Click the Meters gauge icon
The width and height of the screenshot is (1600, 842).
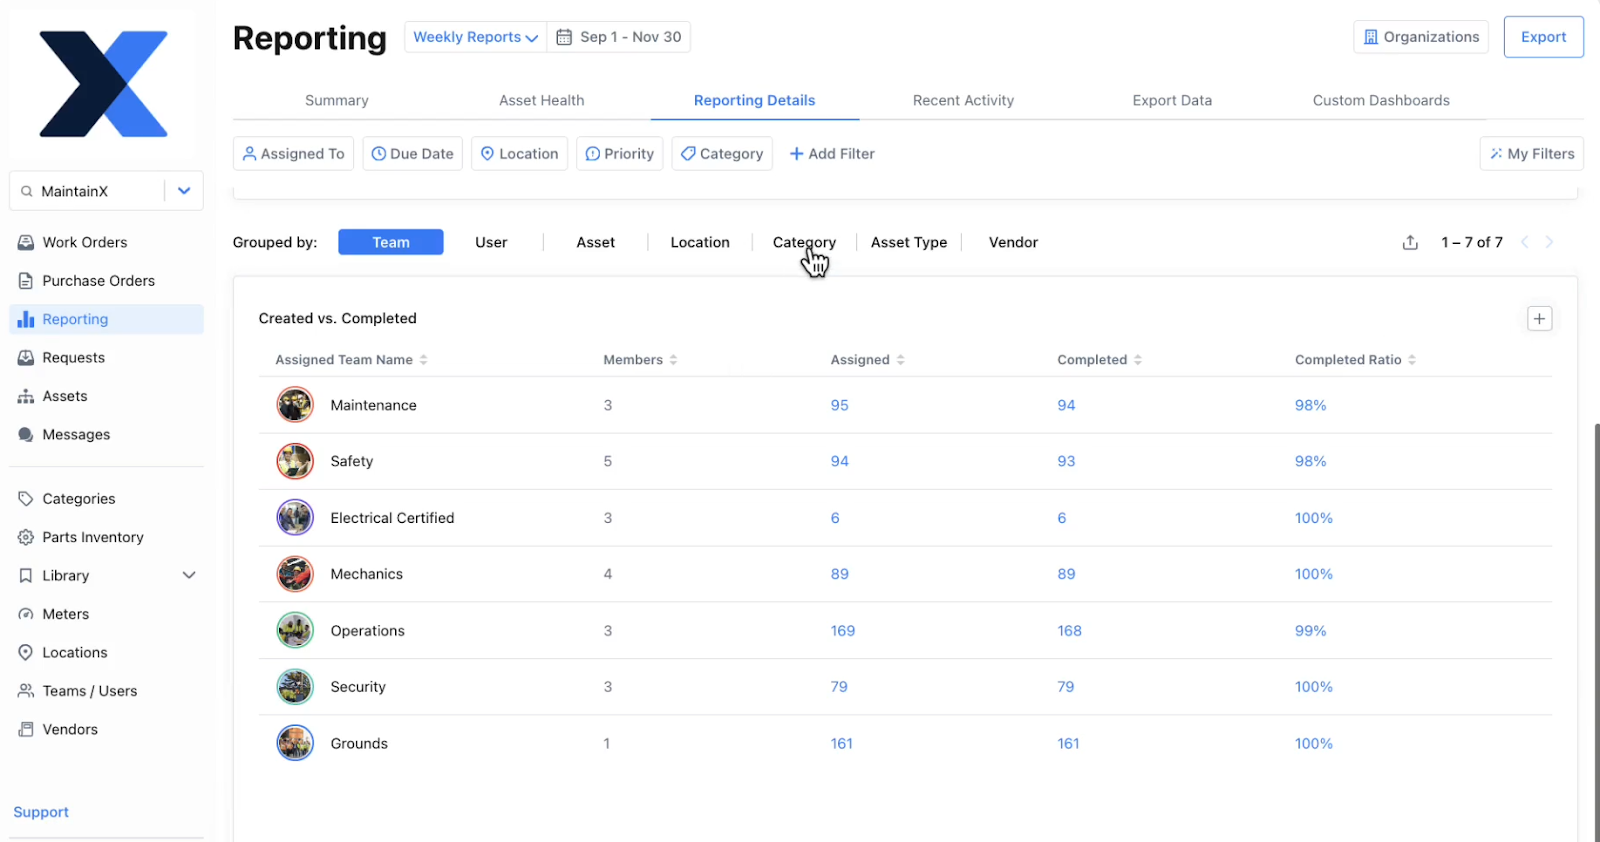26,615
